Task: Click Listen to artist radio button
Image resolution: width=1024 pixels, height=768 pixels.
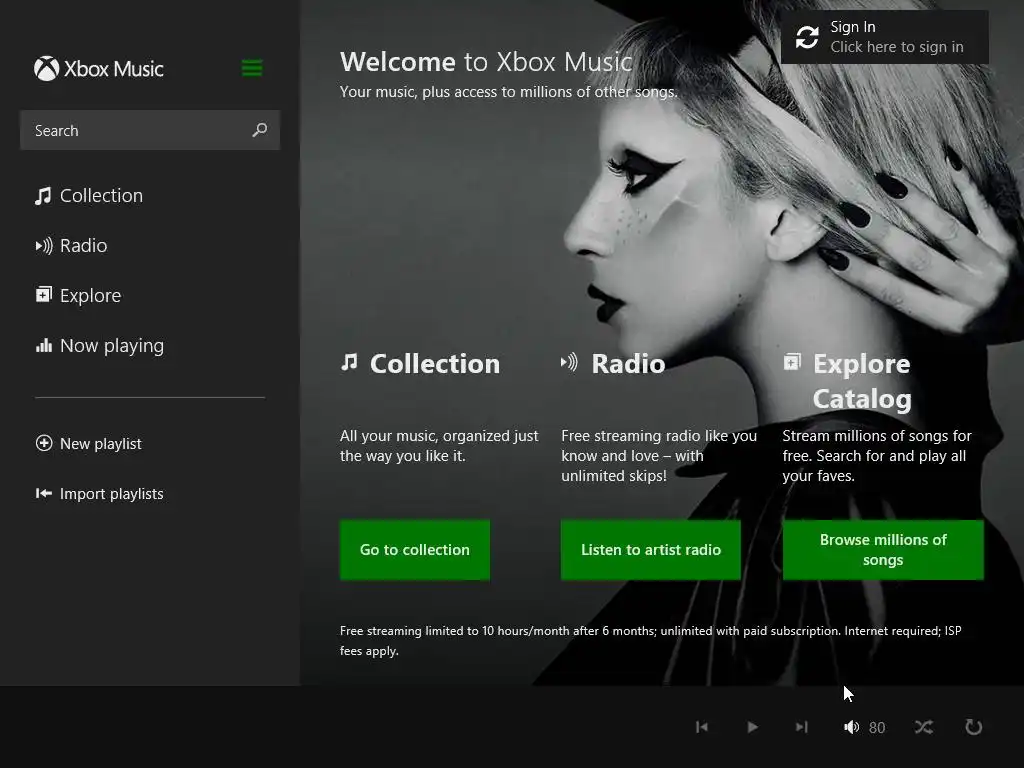Action: [650, 550]
